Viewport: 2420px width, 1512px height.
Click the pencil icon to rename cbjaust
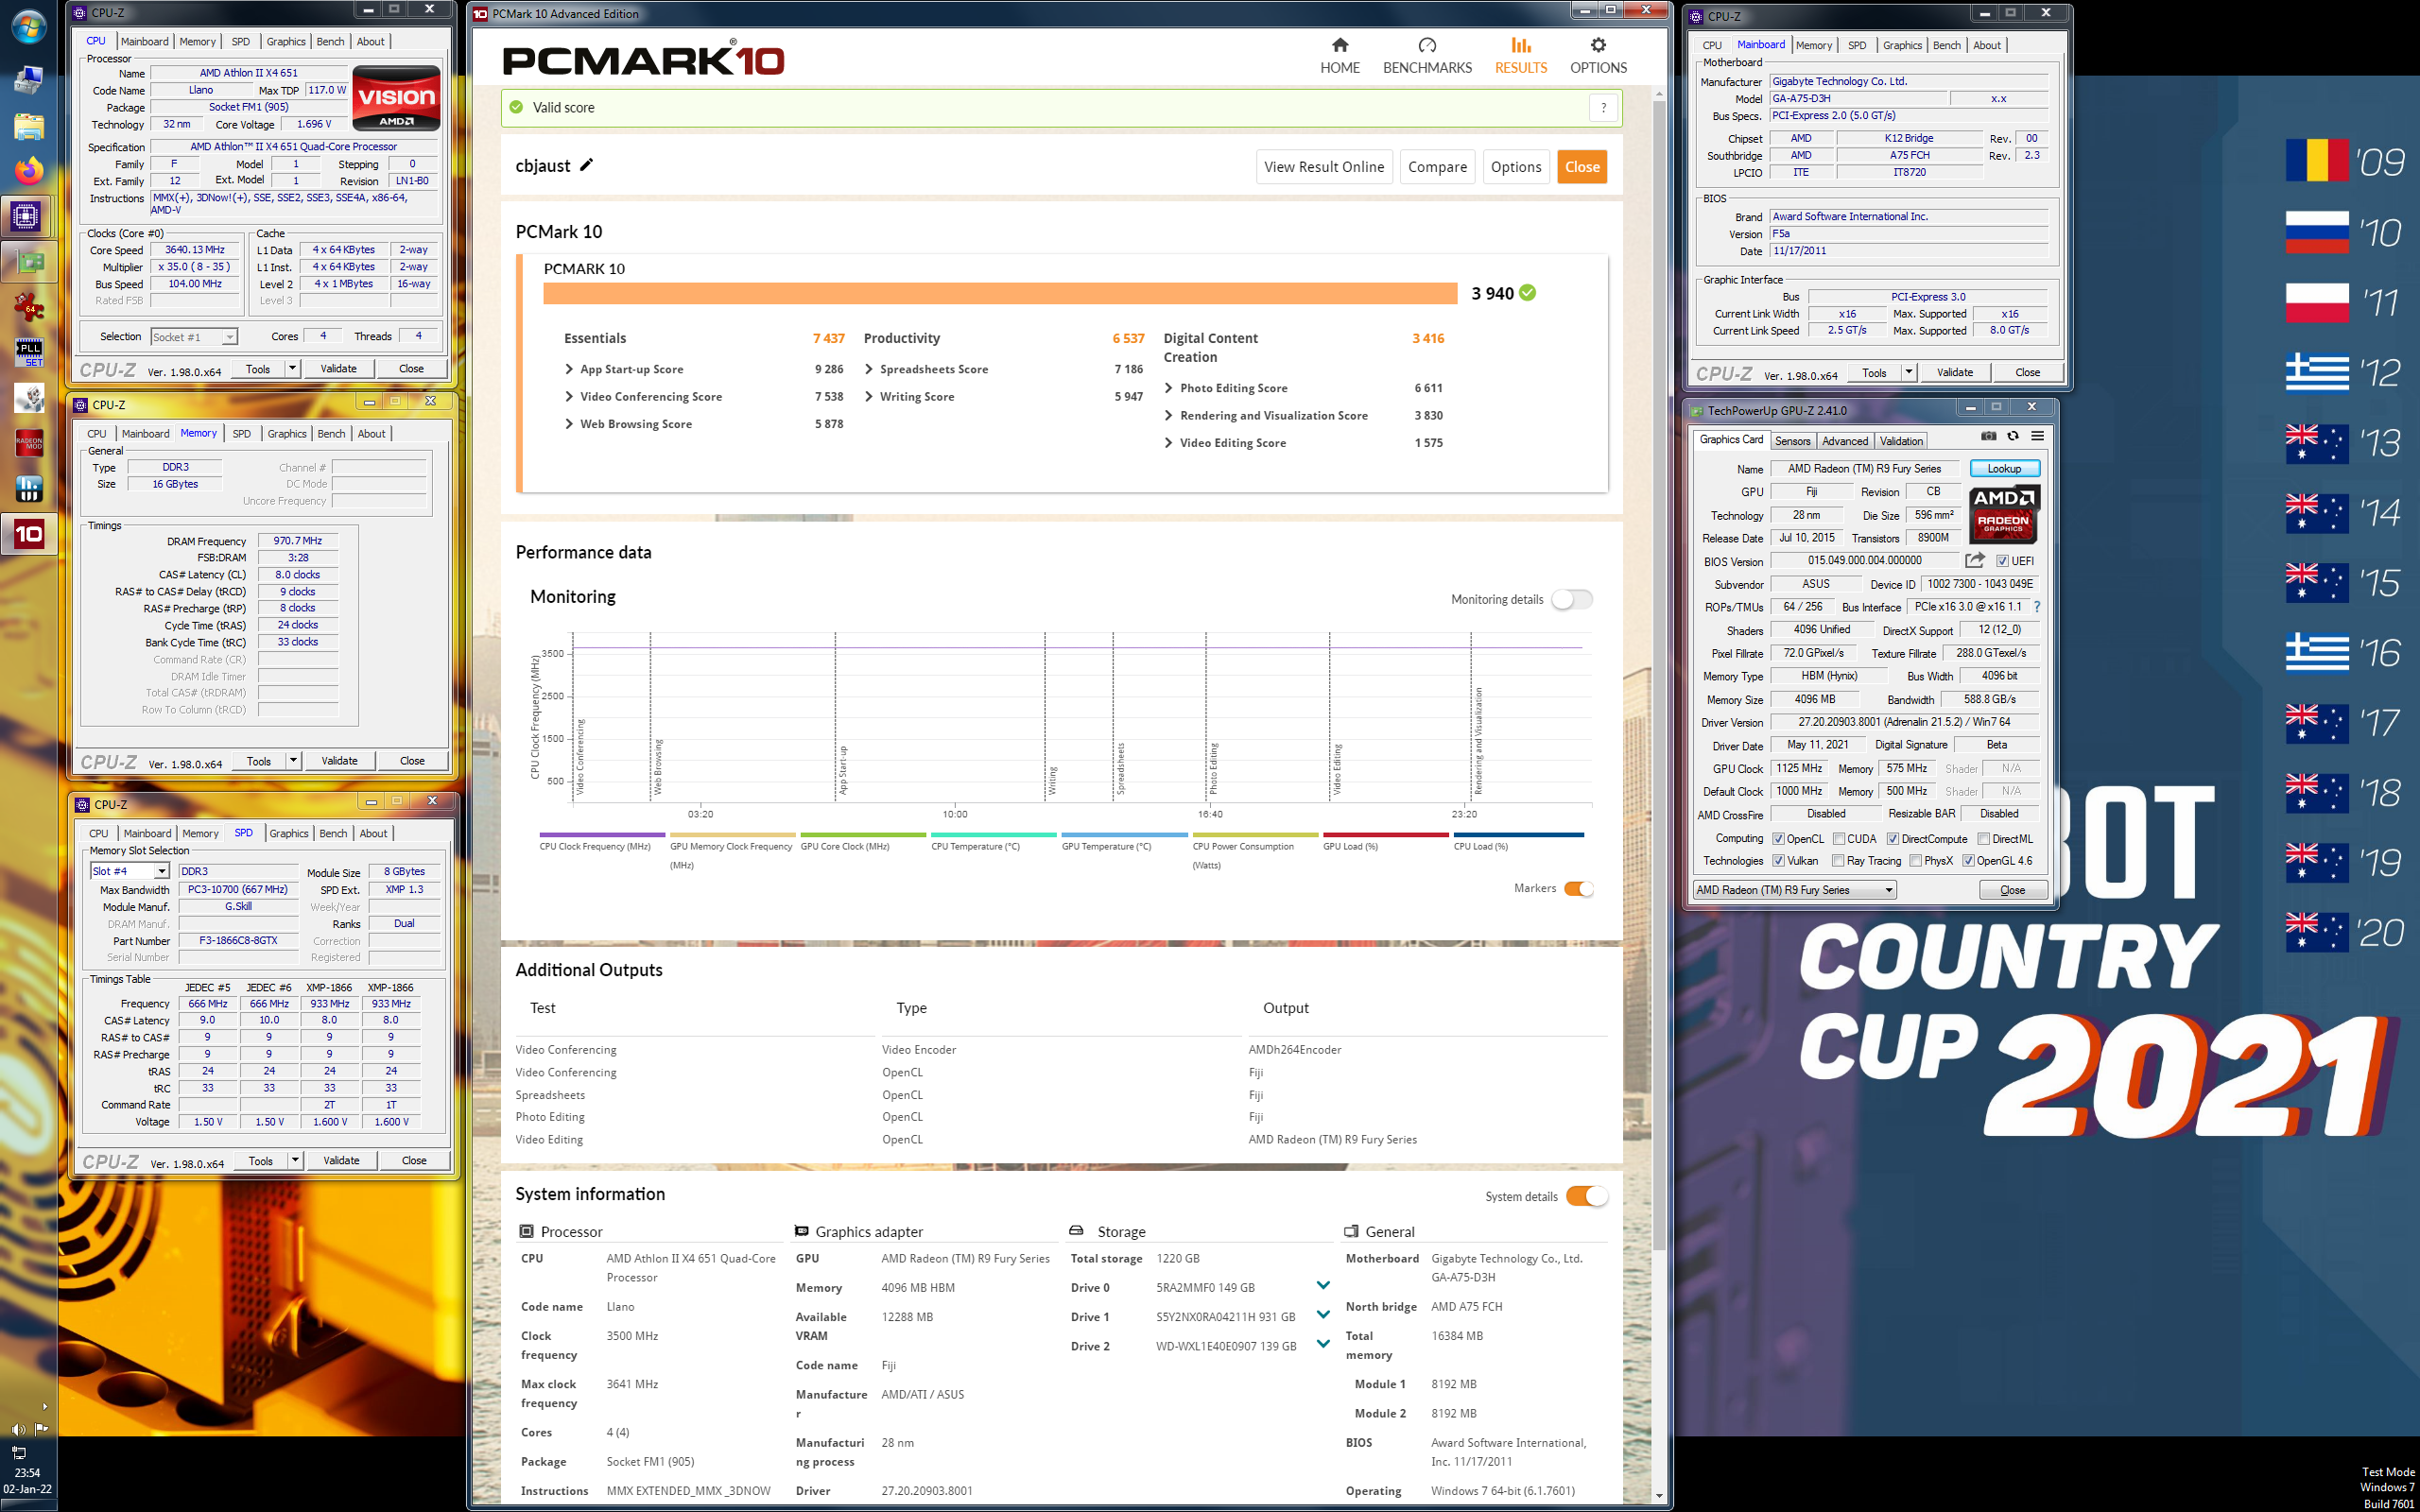[587, 165]
